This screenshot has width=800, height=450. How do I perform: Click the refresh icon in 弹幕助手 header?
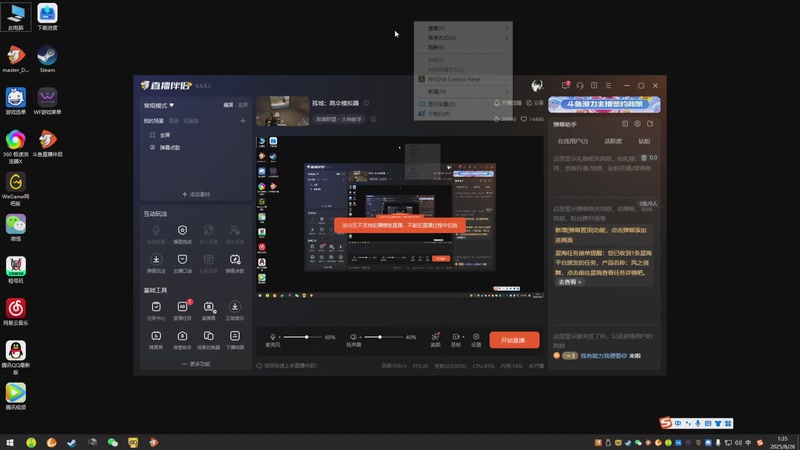pyautogui.click(x=650, y=124)
